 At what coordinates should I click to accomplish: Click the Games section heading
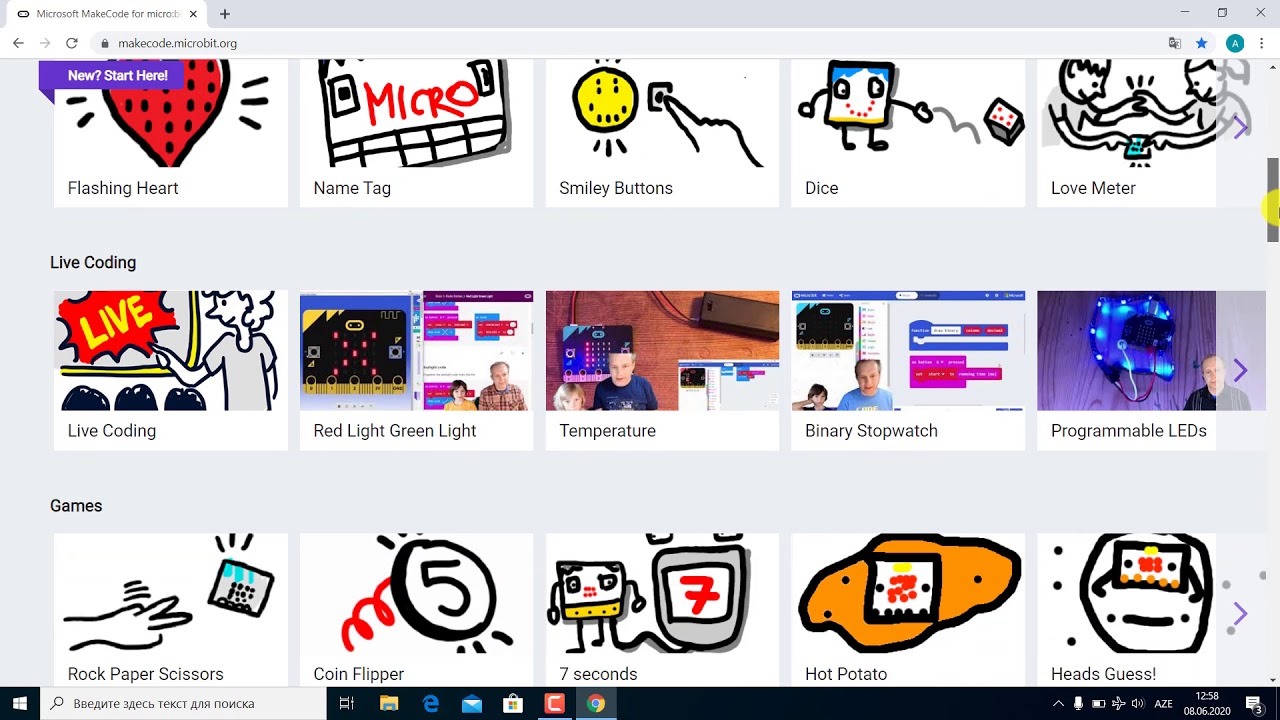(x=76, y=506)
